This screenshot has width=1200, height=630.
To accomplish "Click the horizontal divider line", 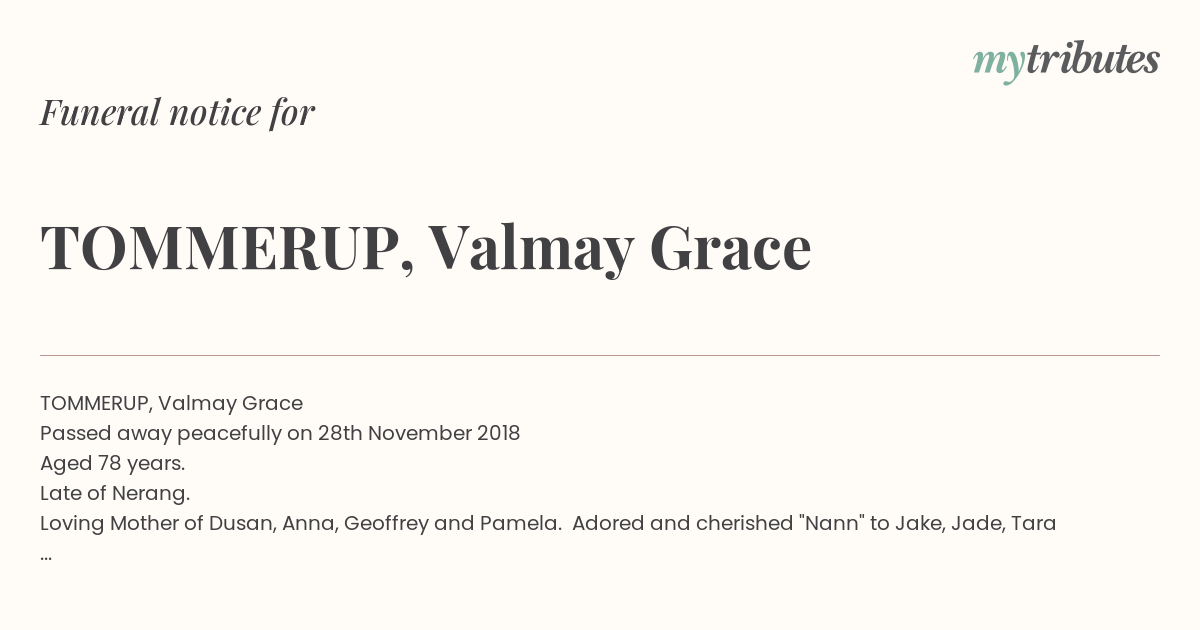I will (x=600, y=355).
